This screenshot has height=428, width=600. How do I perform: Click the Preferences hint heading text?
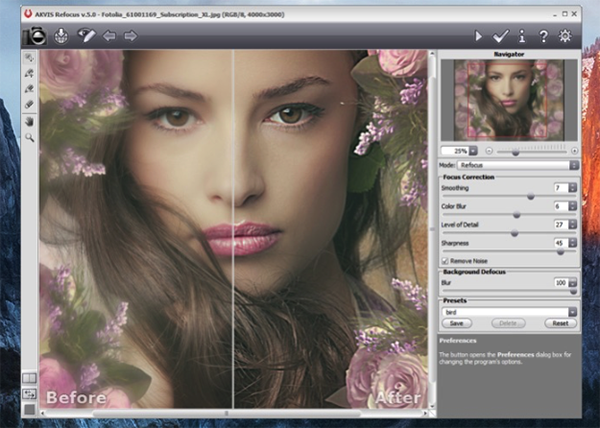pos(458,340)
